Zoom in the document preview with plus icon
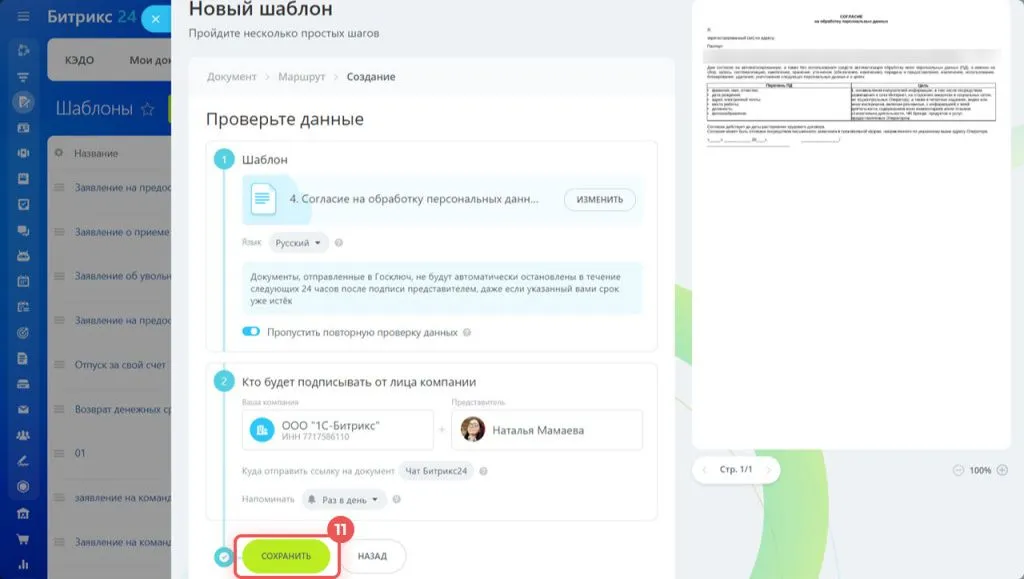This screenshot has width=1024, height=579. coord(1002,470)
